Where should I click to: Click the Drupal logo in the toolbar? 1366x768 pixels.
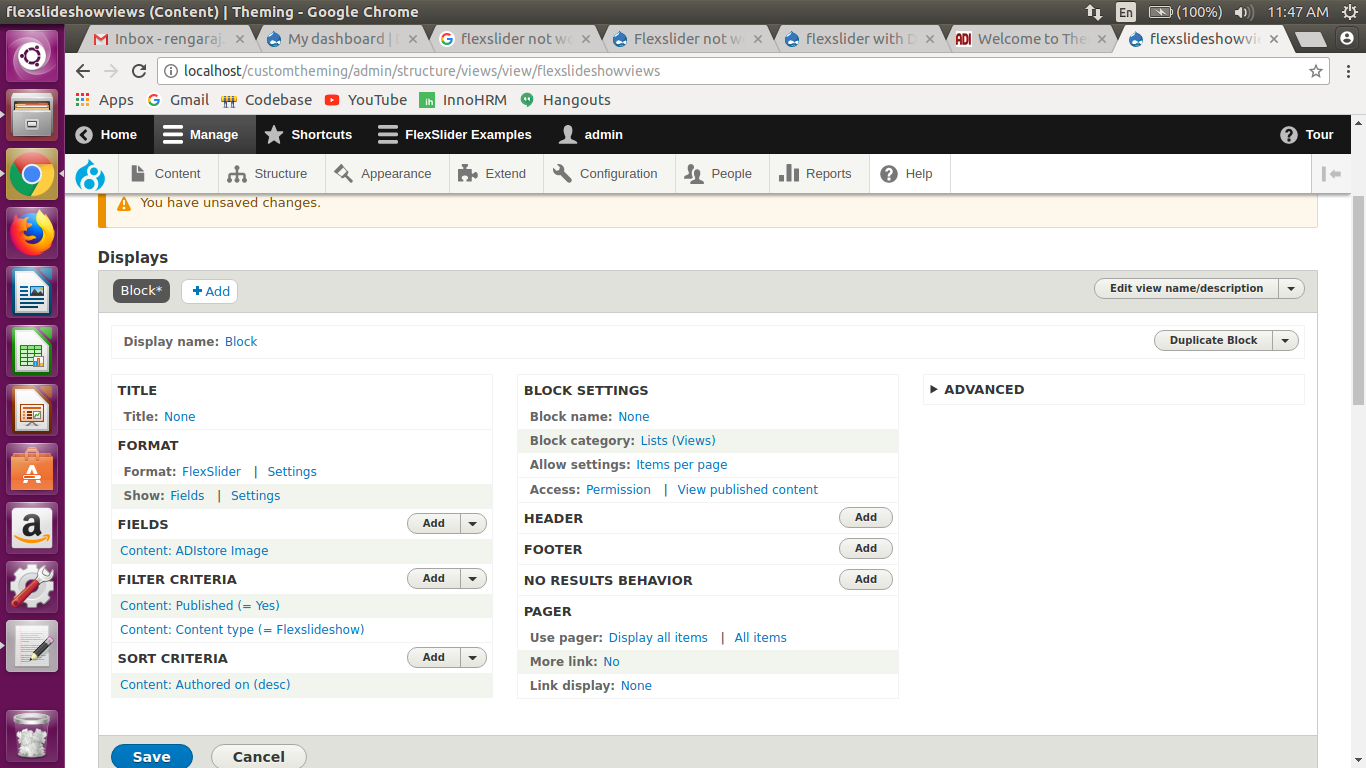91,173
